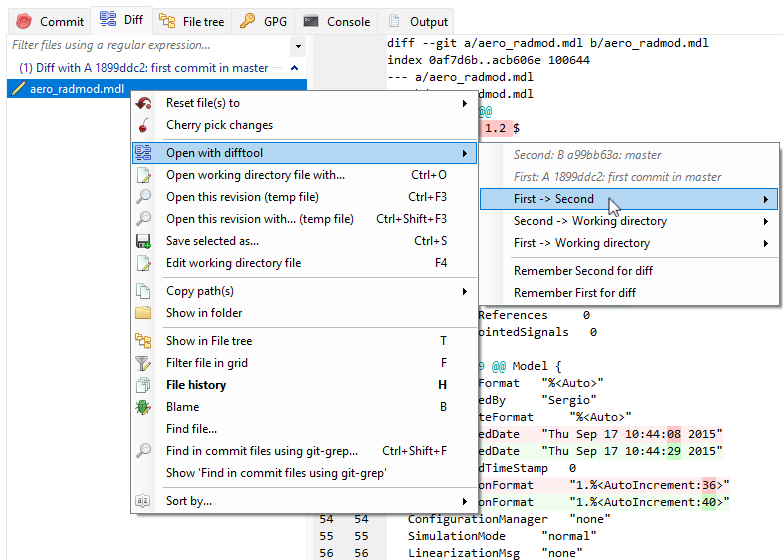The height and width of the screenshot is (560, 783).
Task: Click the Show in File tree icon
Action: tap(143, 341)
